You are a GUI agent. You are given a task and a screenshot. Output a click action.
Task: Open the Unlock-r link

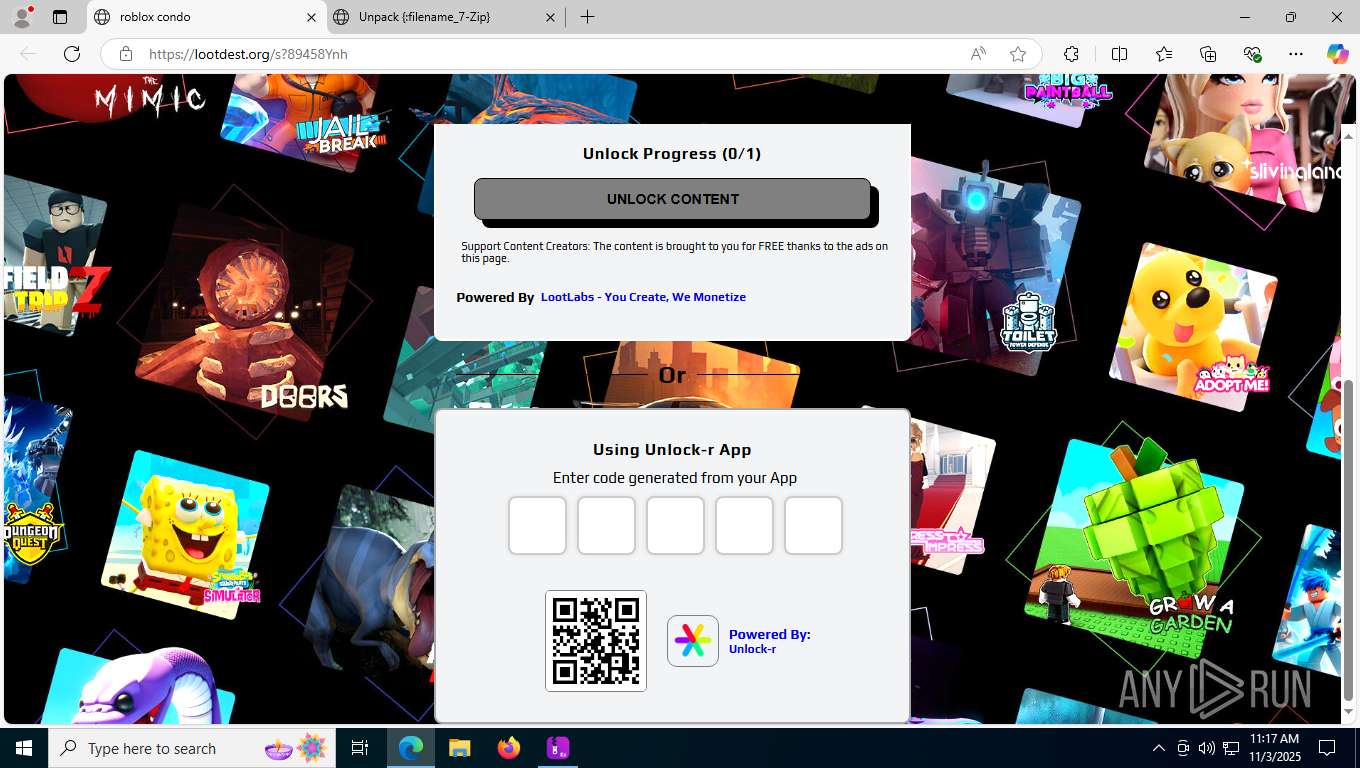click(752, 649)
